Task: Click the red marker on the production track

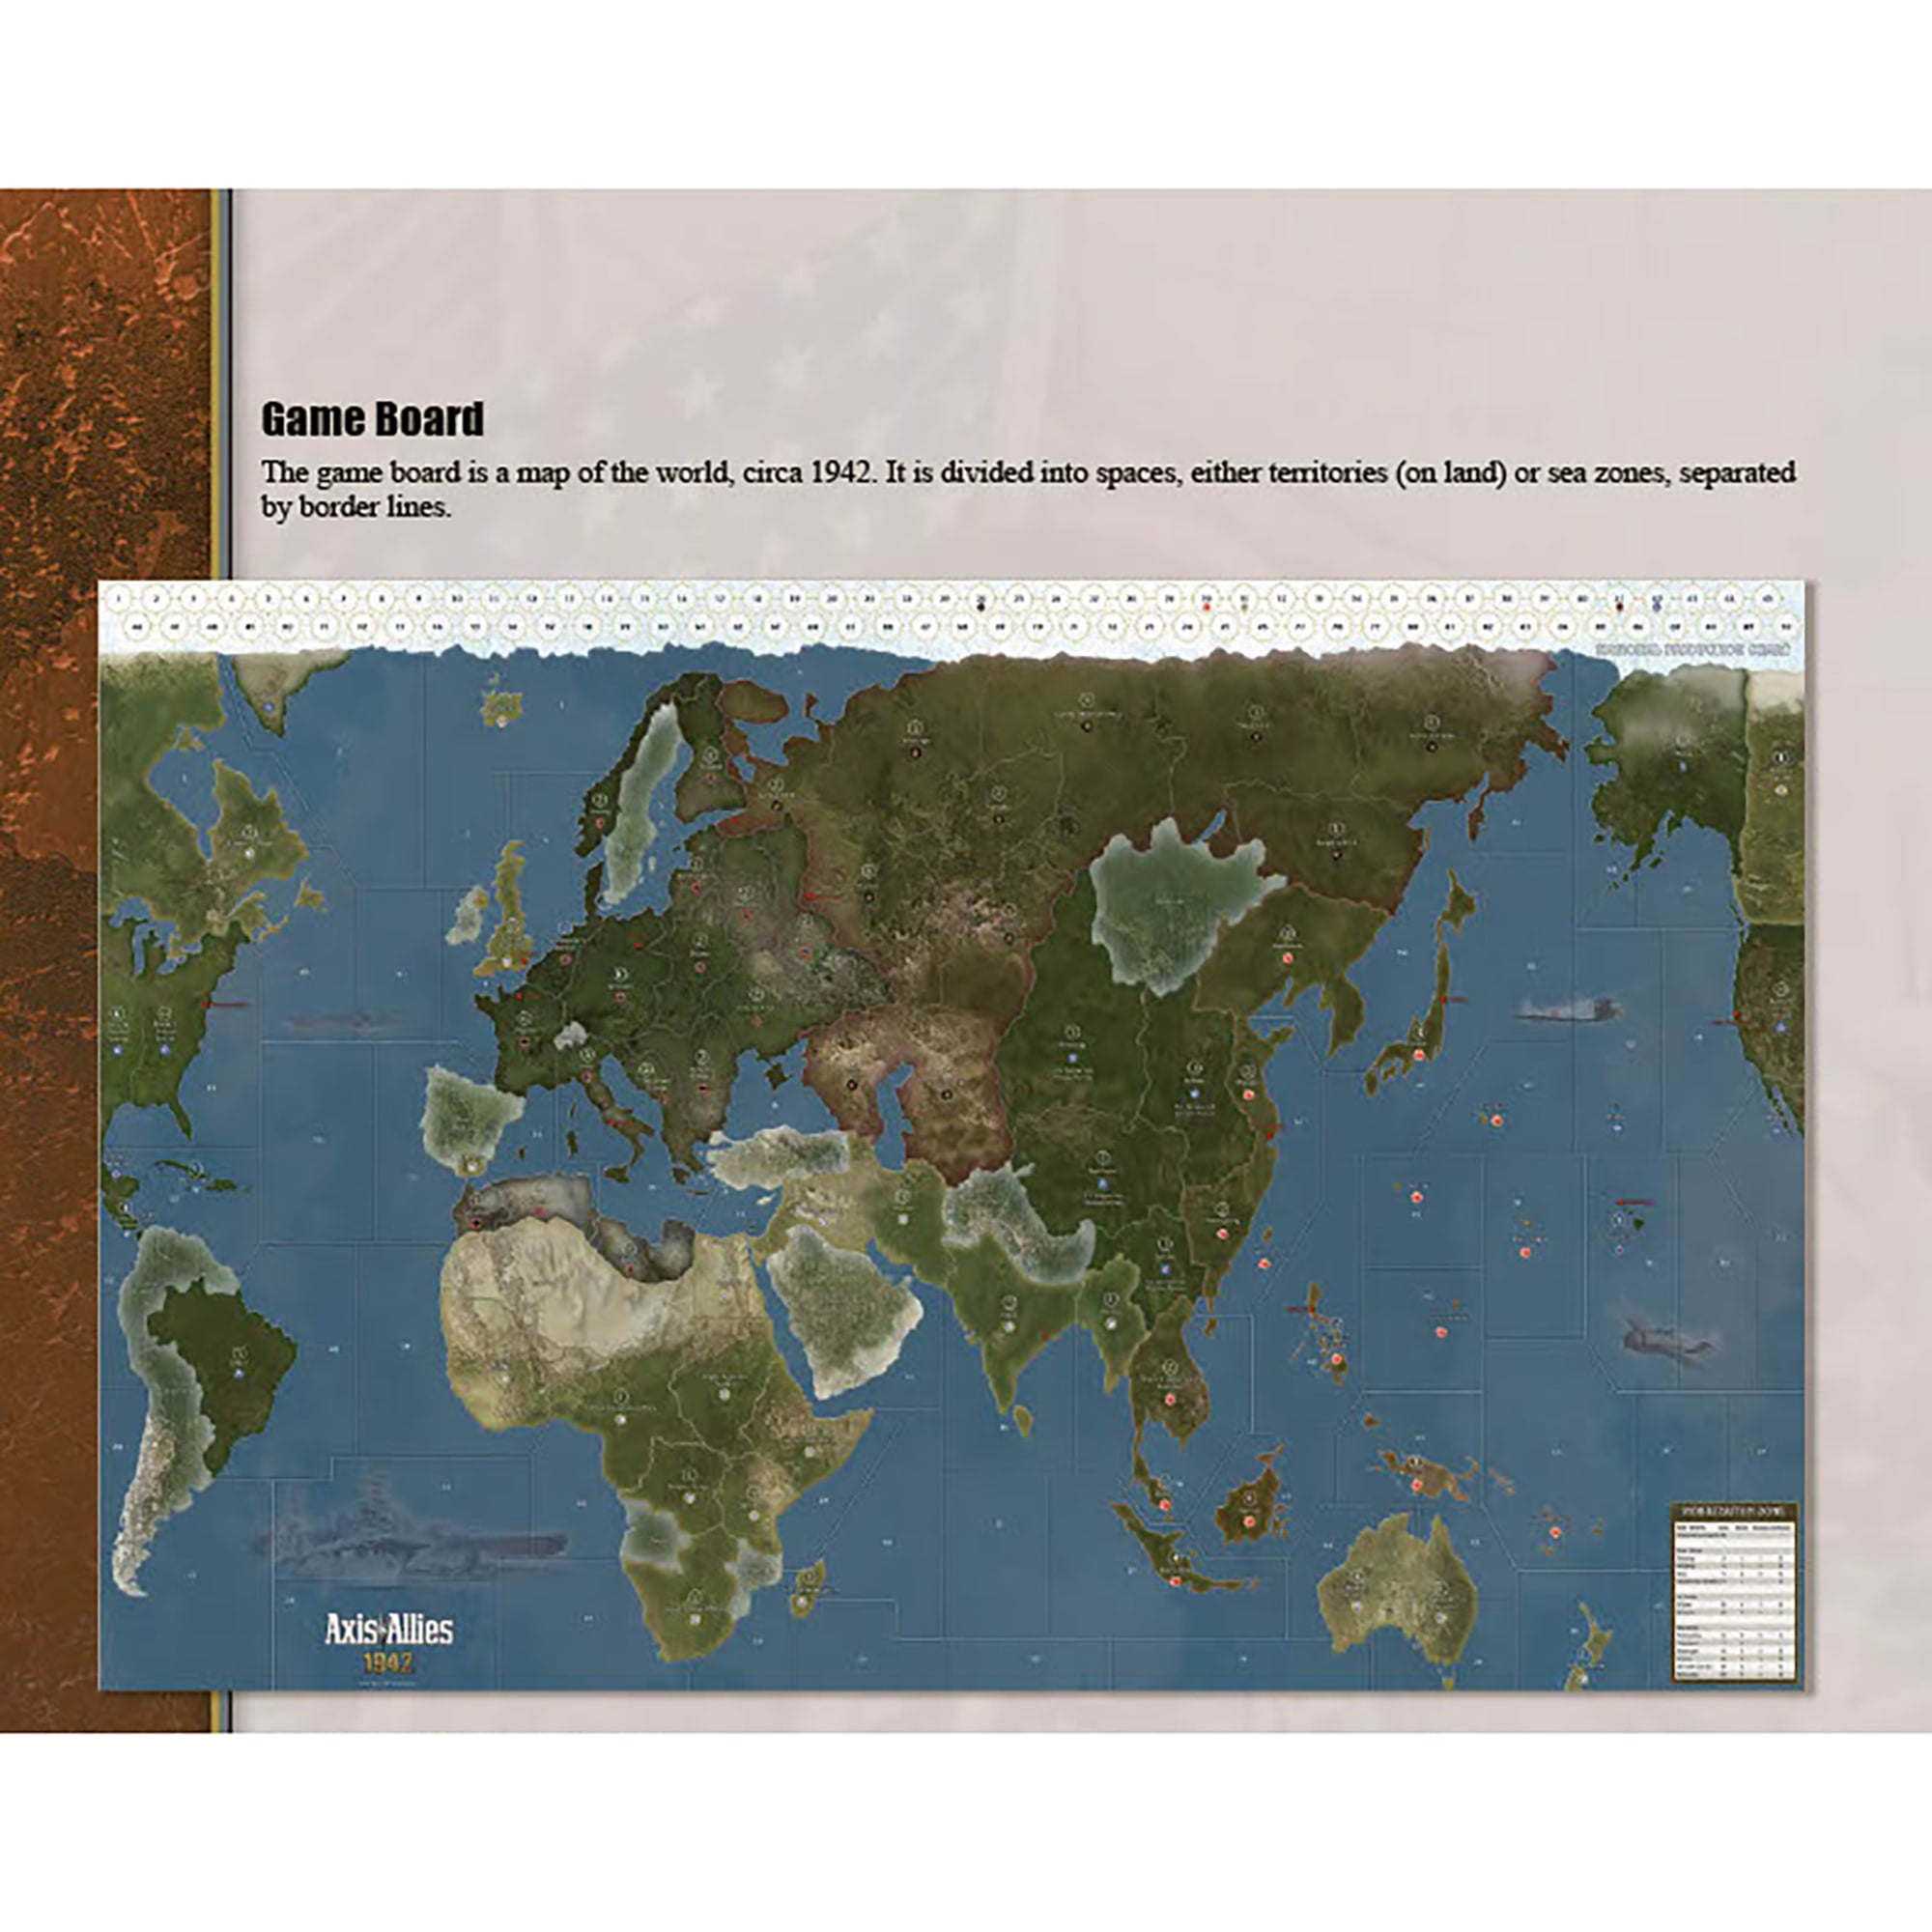Action: pos(1207,606)
